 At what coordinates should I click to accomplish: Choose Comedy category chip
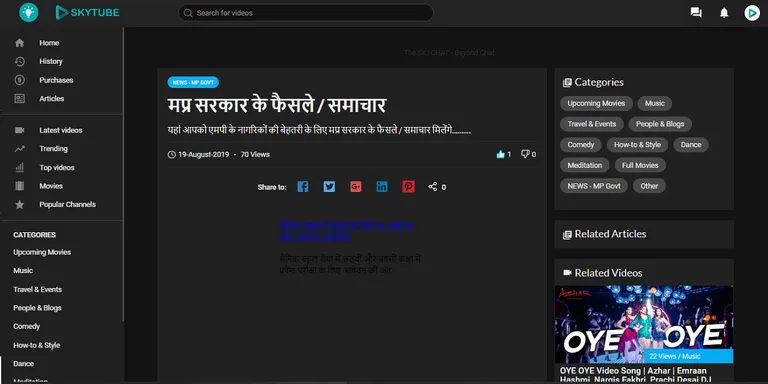[x=581, y=144]
